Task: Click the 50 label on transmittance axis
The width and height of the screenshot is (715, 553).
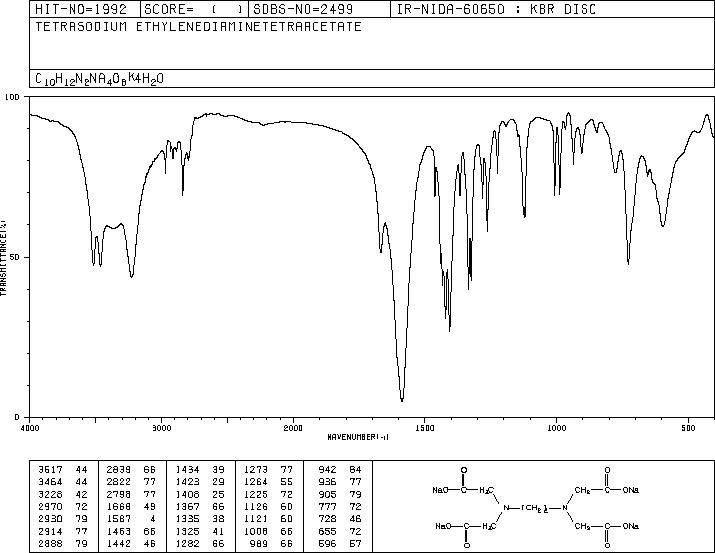Action: [x=13, y=258]
